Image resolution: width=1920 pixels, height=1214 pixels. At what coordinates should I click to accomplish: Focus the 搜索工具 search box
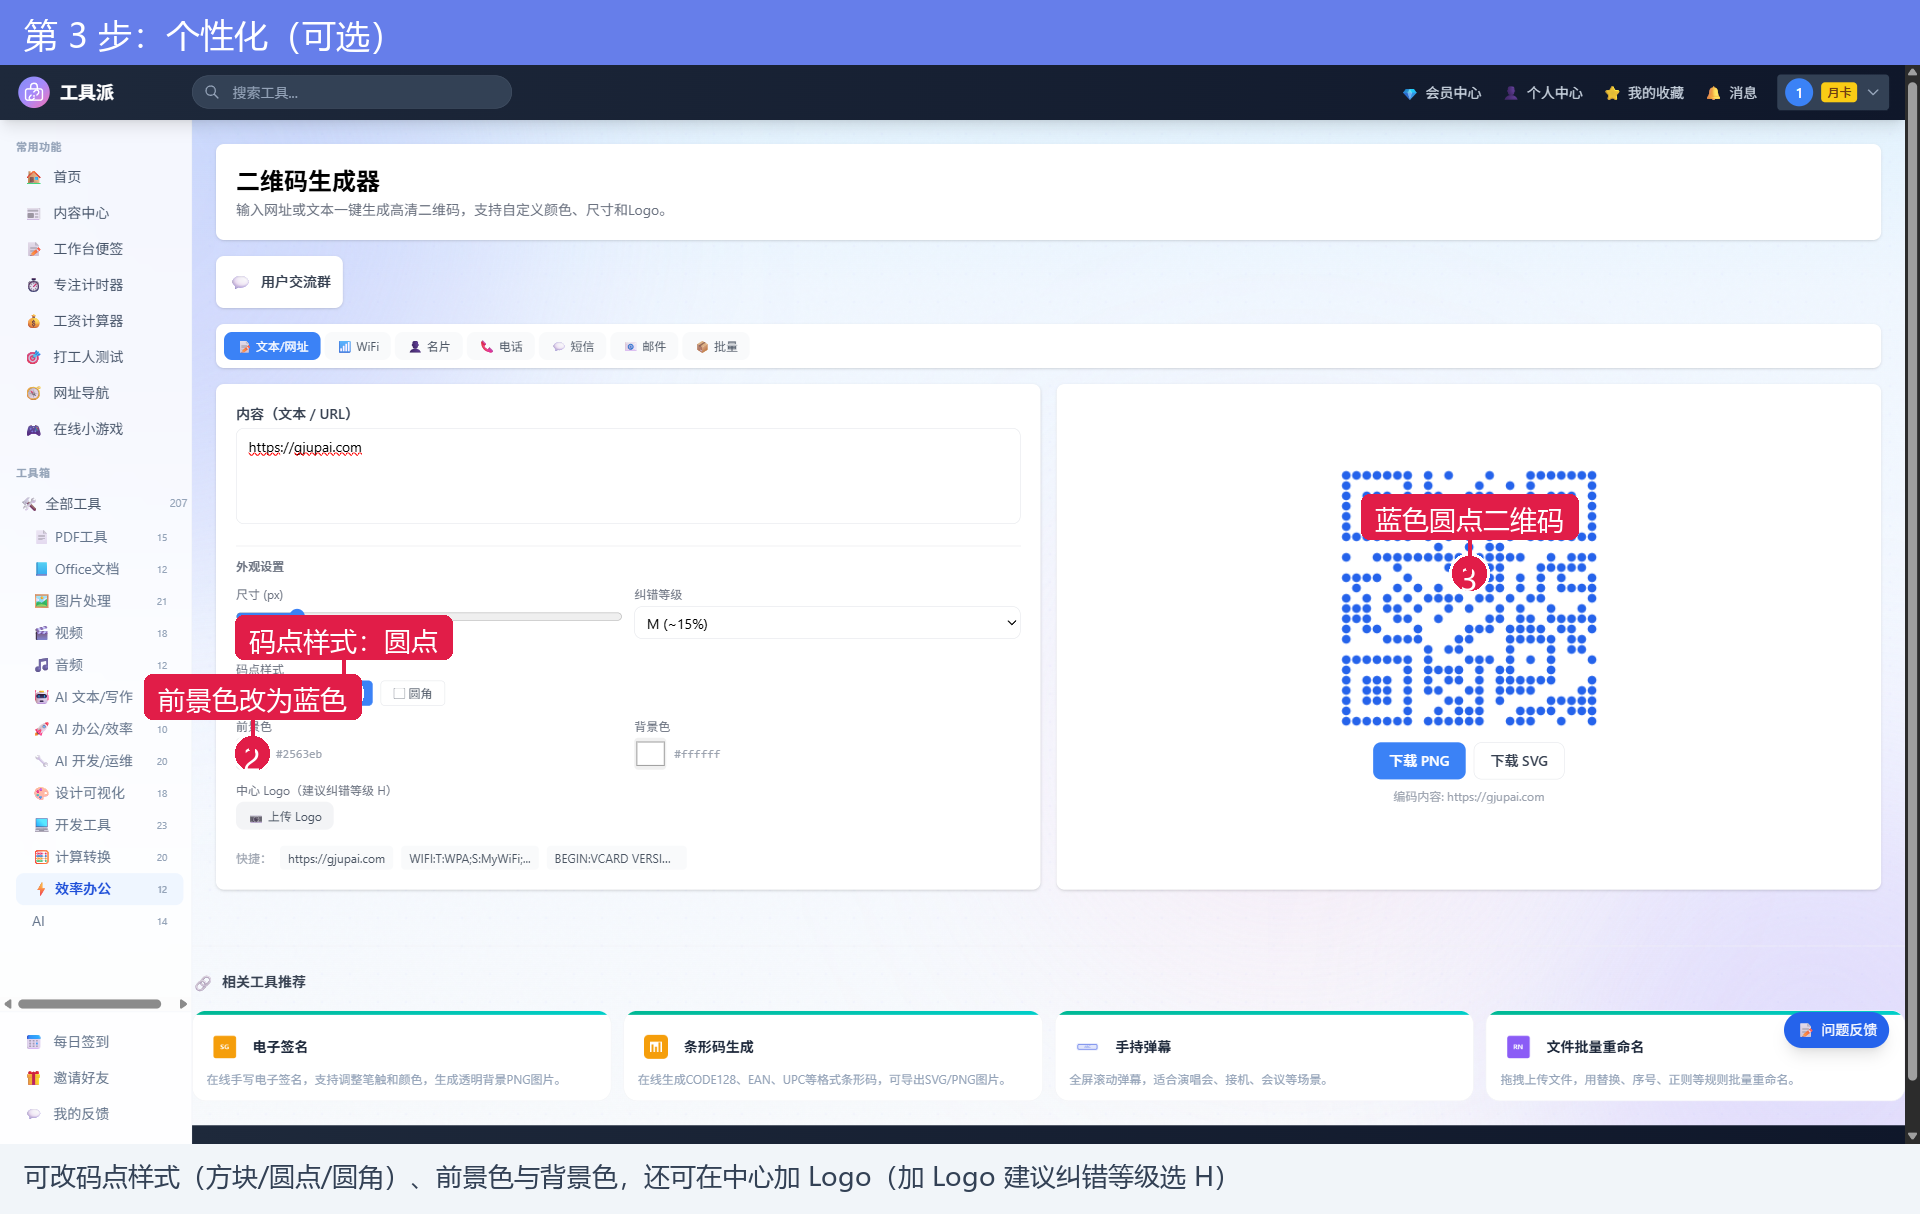[352, 92]
